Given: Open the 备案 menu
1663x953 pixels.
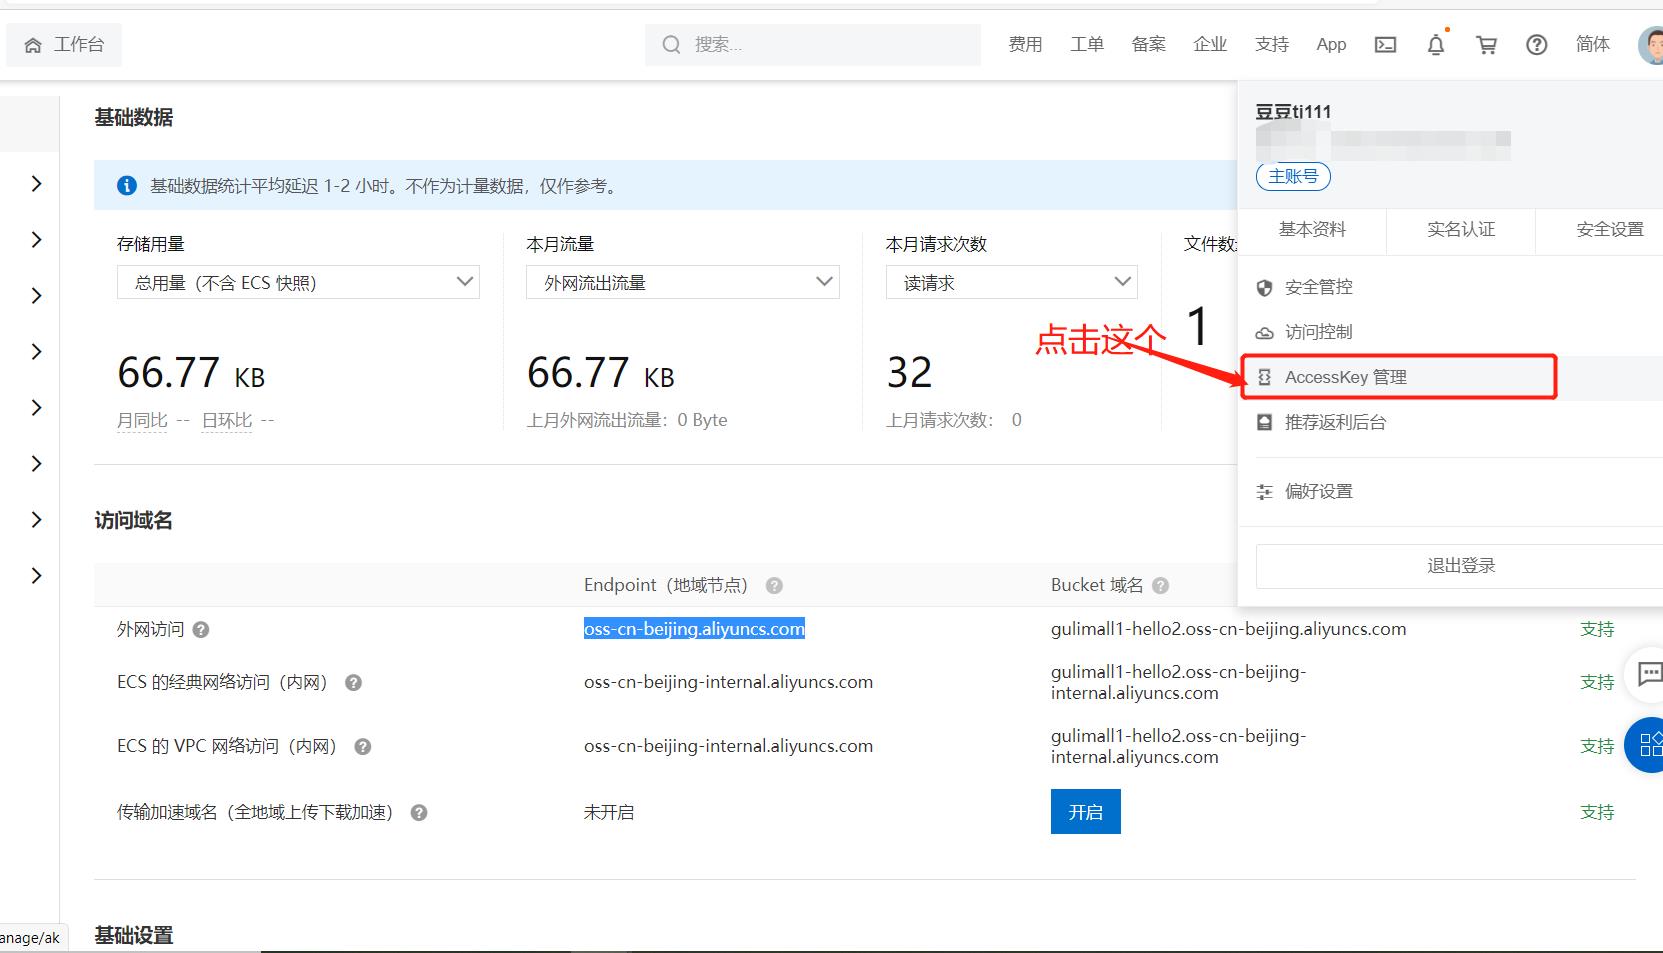Looking at the screenshot, I should 1148,44.
